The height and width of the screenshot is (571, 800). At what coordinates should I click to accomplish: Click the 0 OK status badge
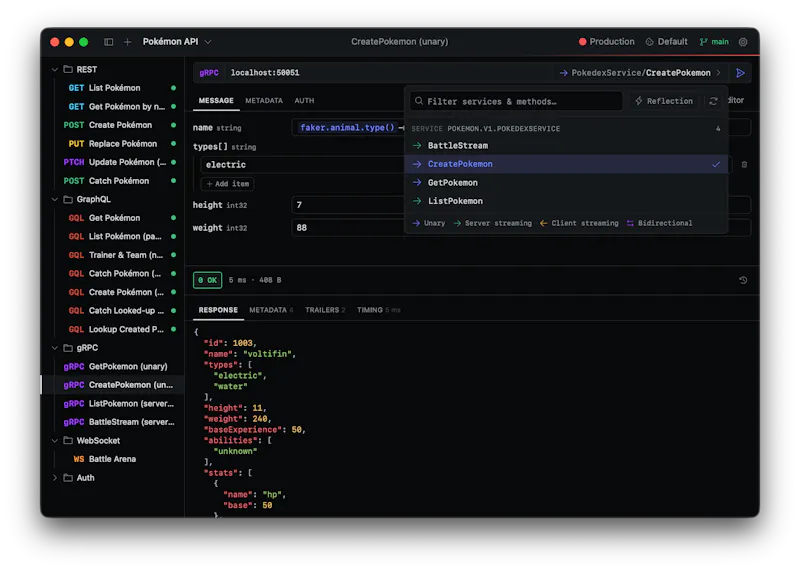[x=208, y=280]
